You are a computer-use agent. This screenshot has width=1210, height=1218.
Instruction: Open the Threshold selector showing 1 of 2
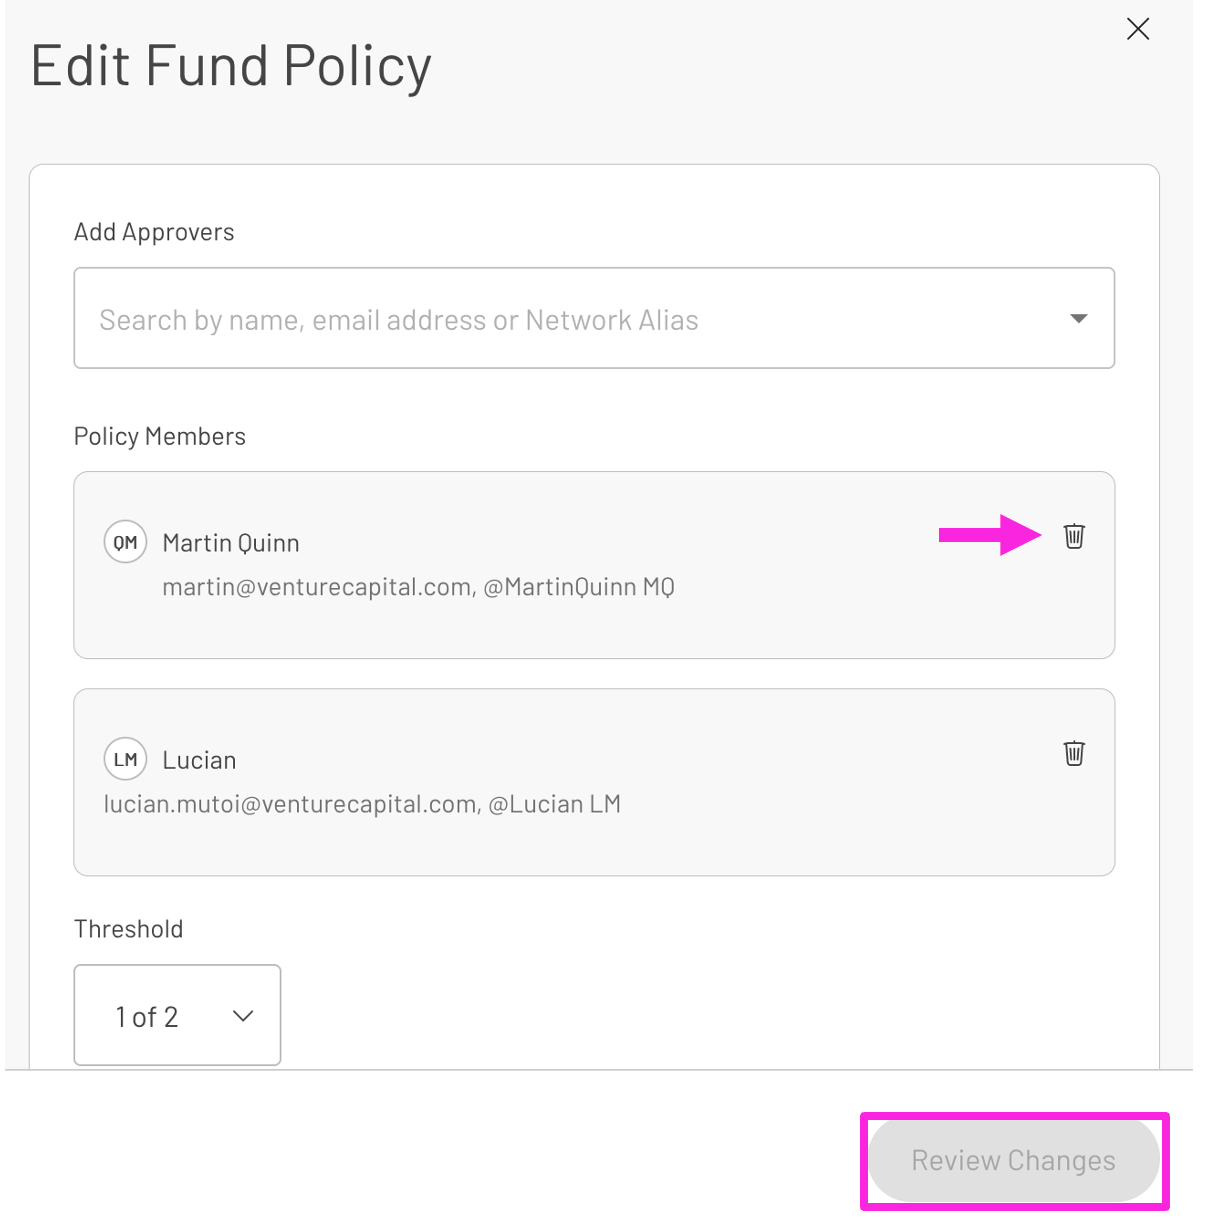click(177, 1015)
